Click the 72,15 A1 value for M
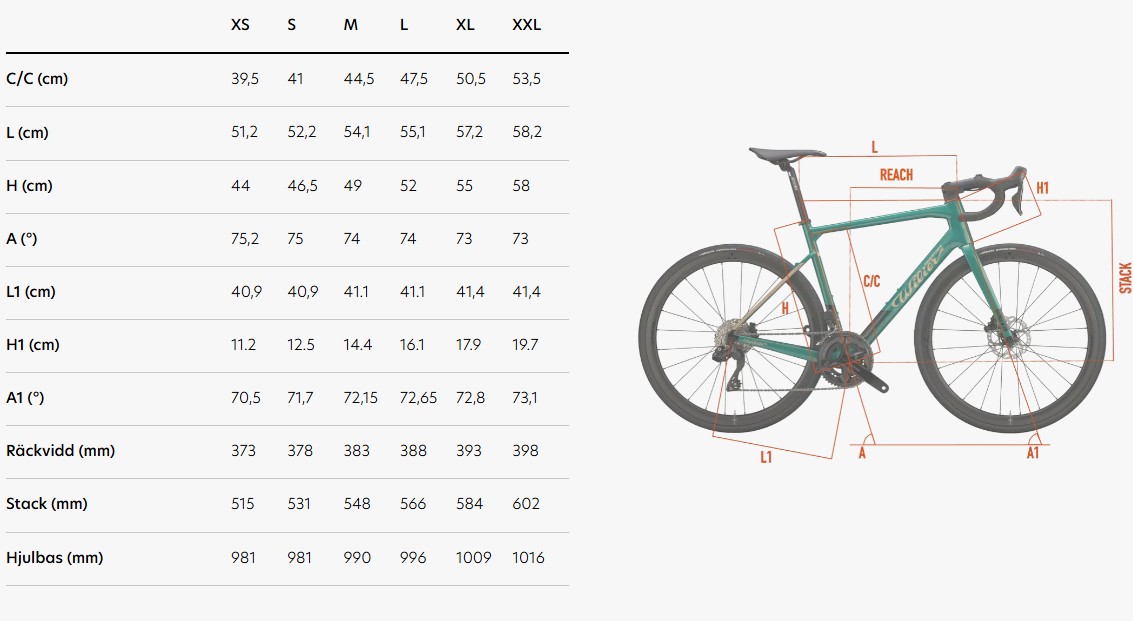Screen dimensions: 1133x621 pyautogui.click(x=361, y=398)
